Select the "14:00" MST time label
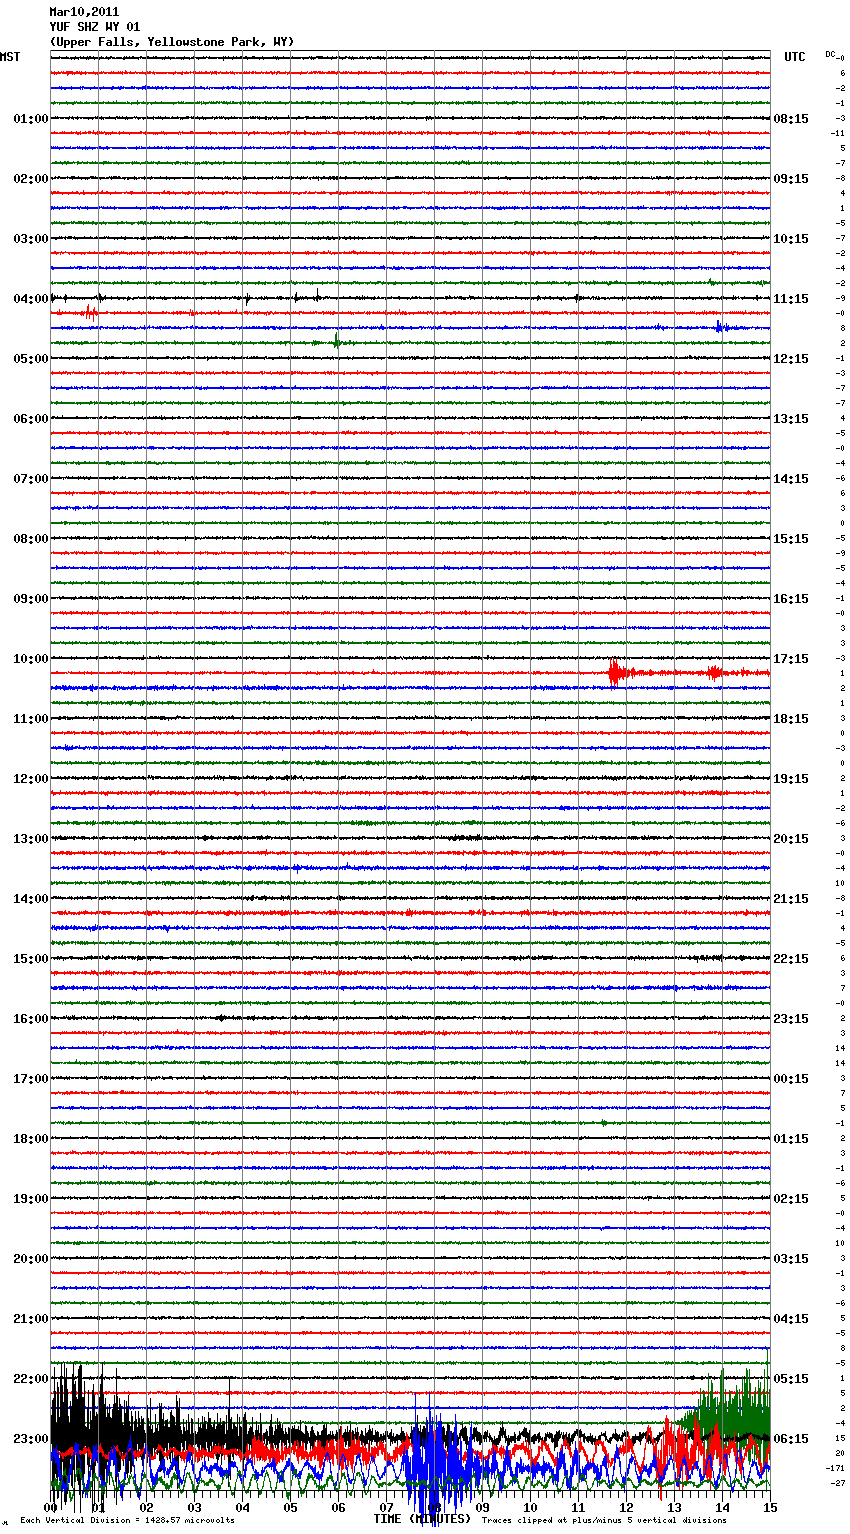The width and height of the screenshot is (850, 1534). [31, 899]
